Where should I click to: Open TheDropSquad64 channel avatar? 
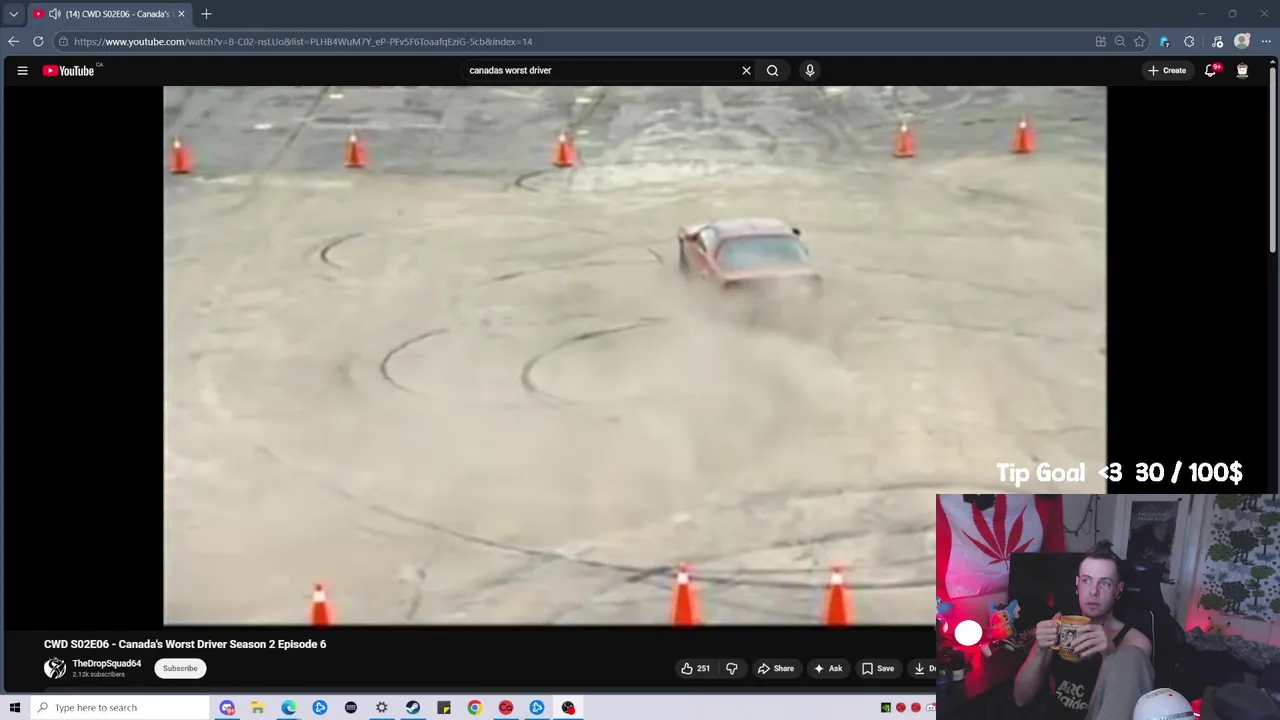[x=55, y=668]
